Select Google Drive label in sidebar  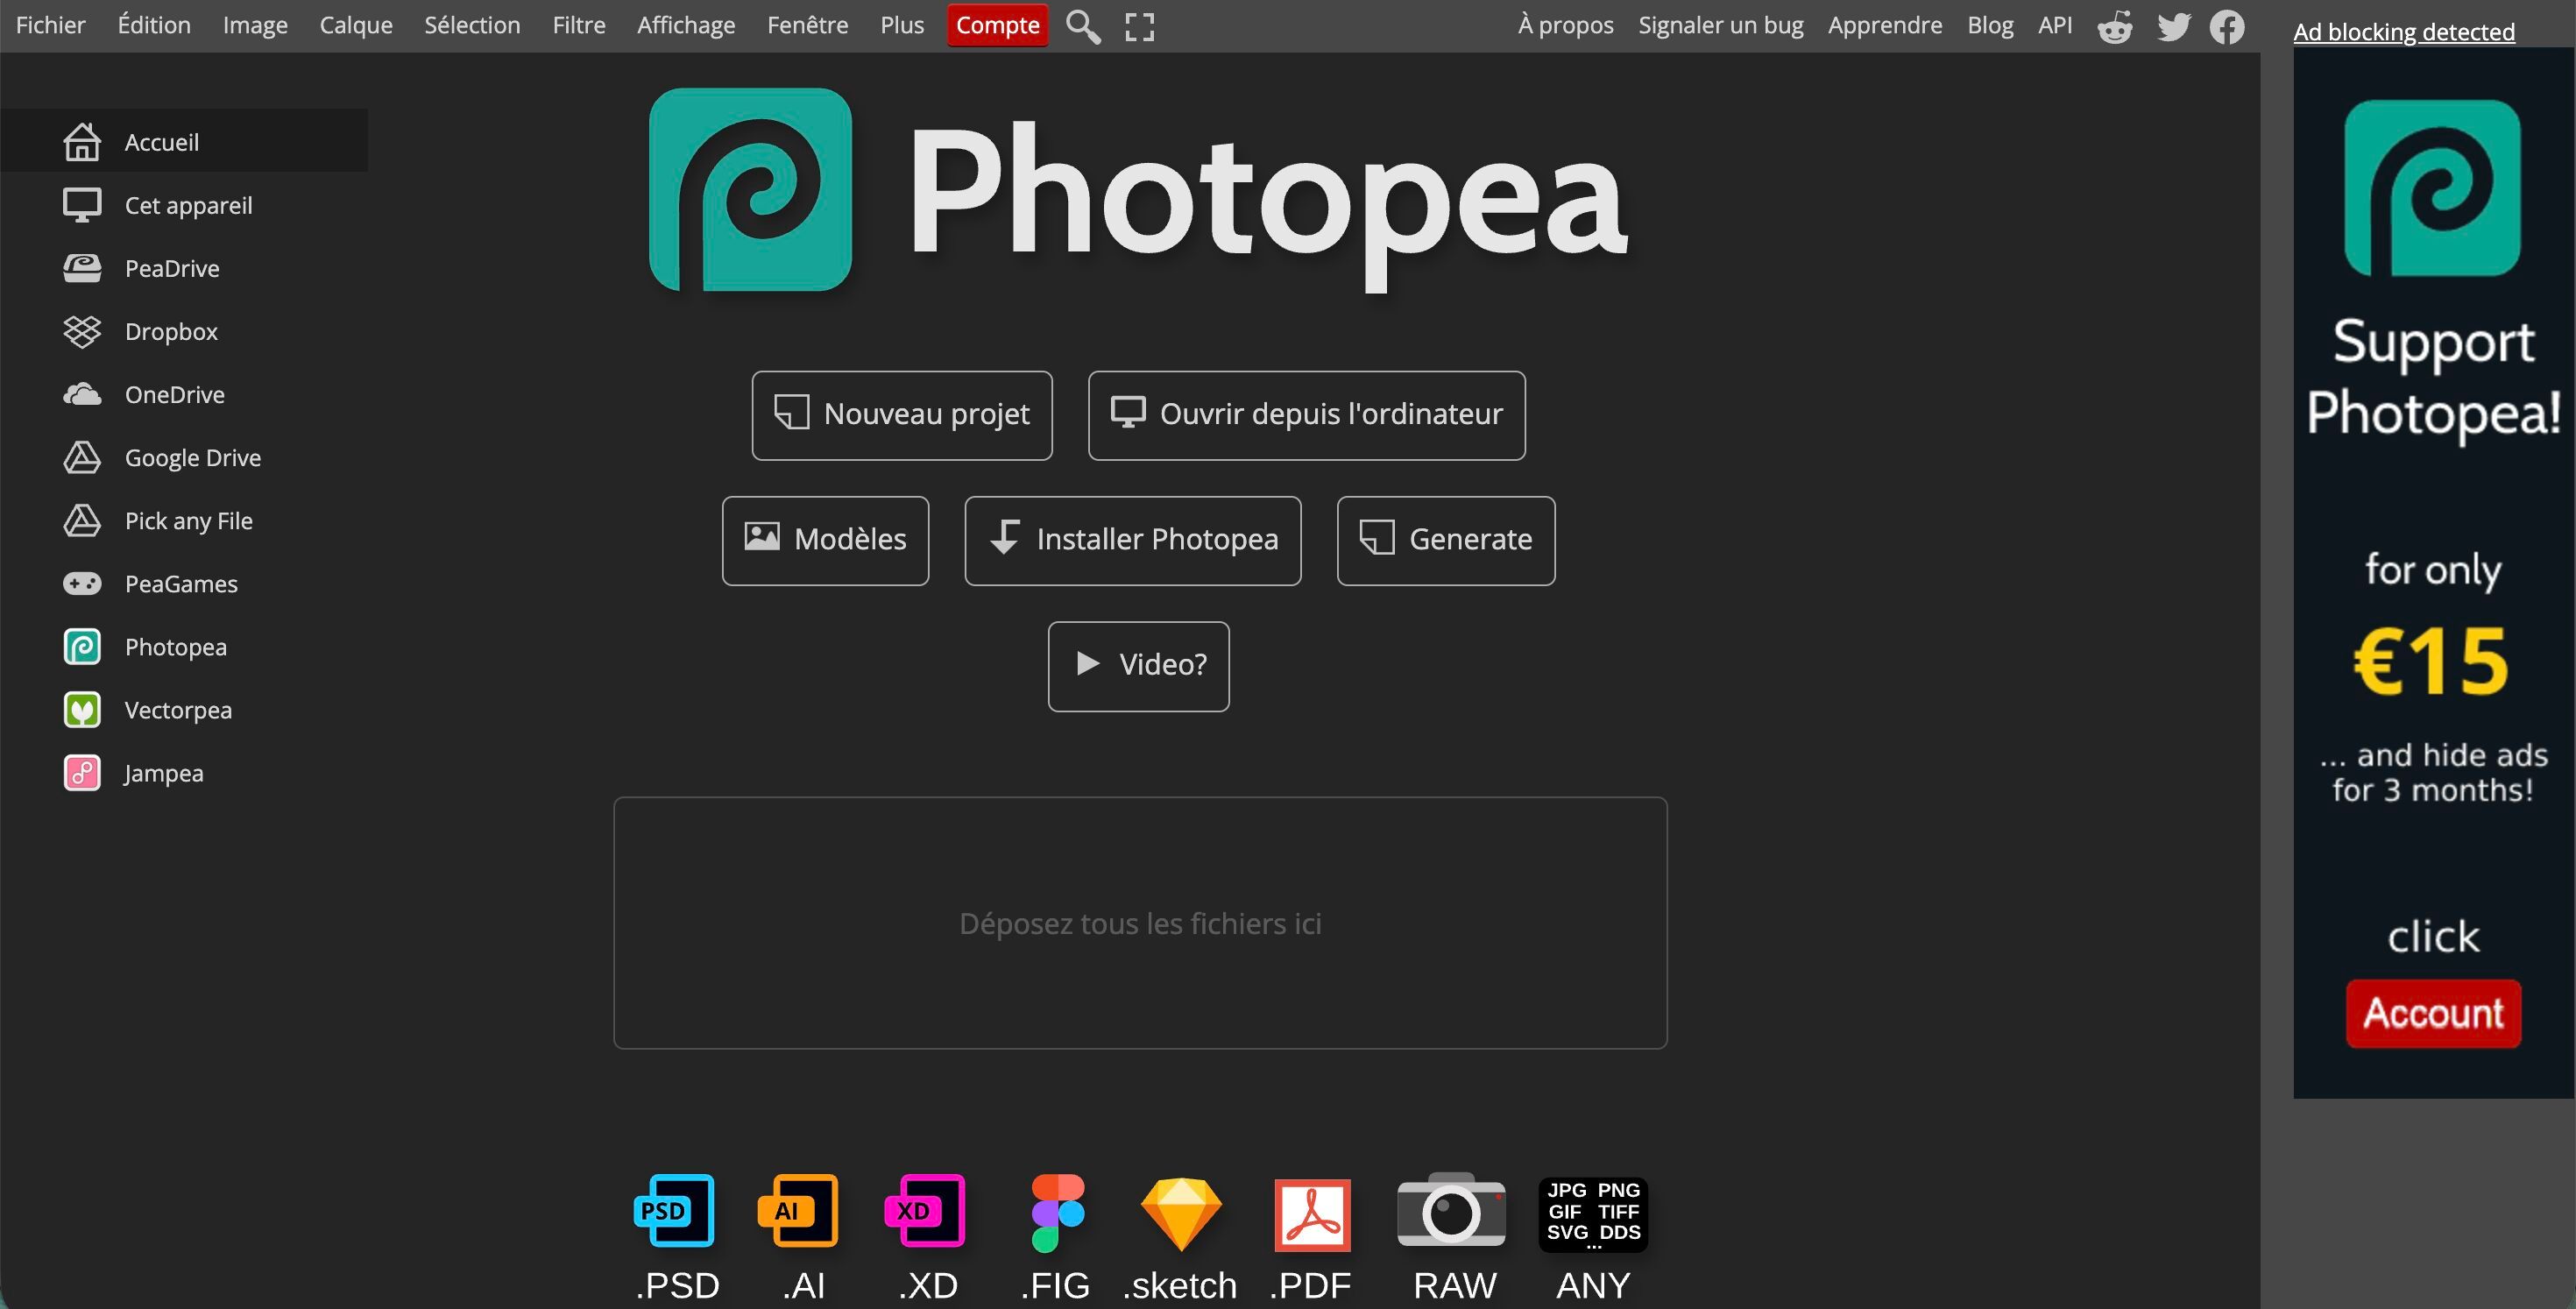click(x=193, y=458)
